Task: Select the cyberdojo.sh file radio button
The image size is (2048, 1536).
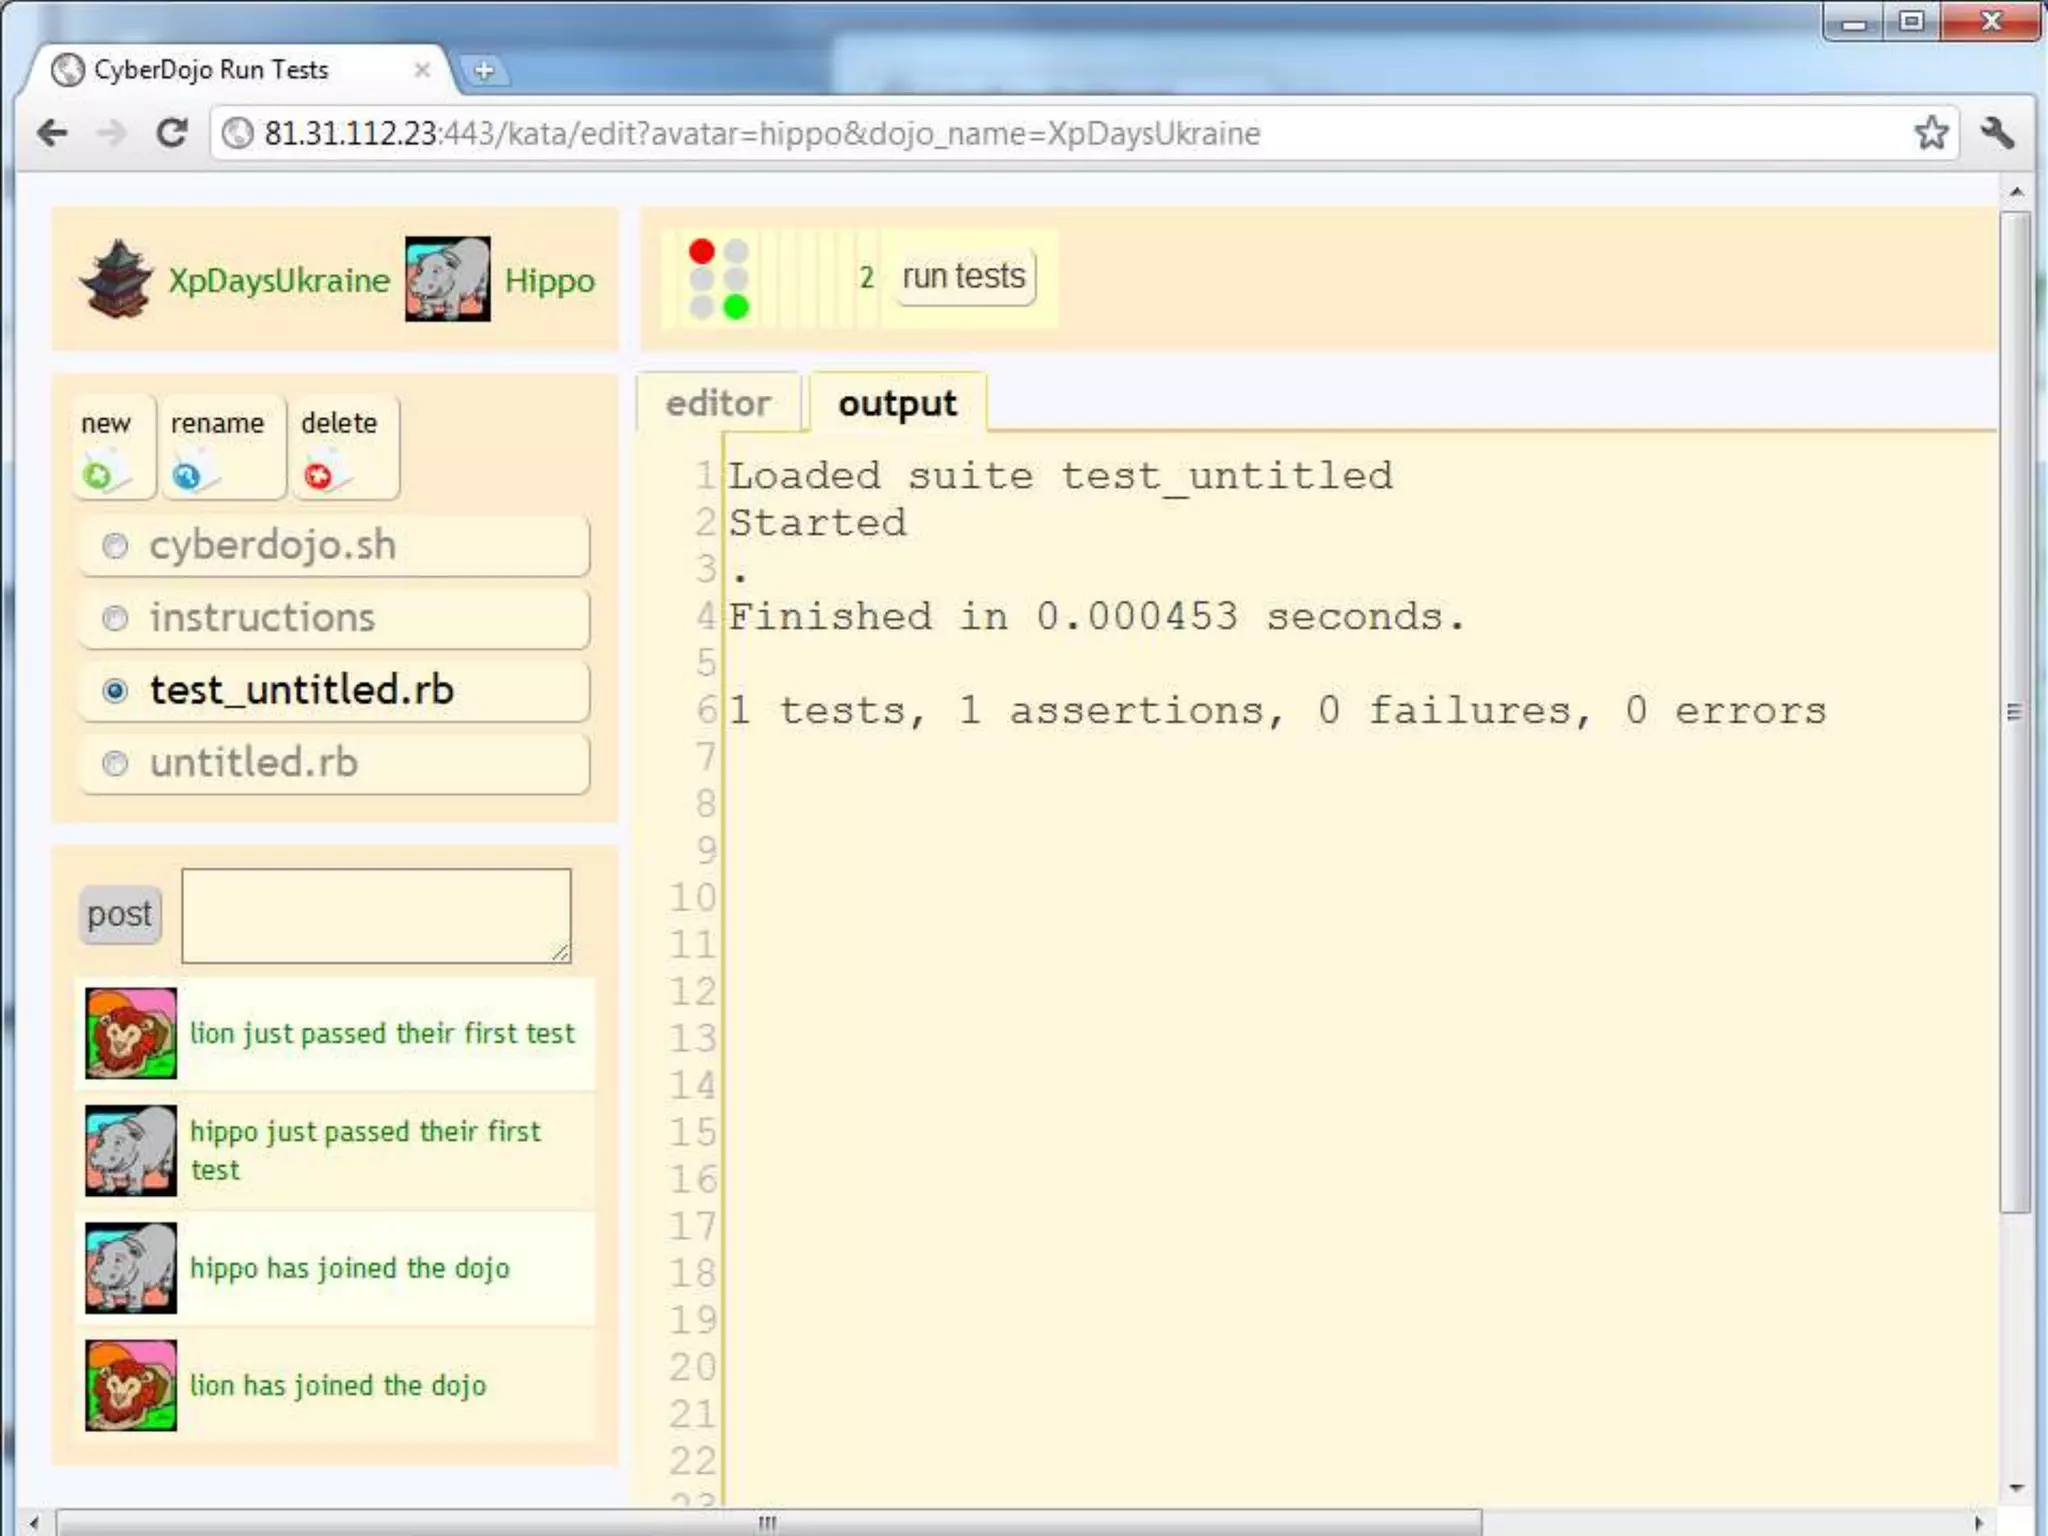Action: click(116, 546)
